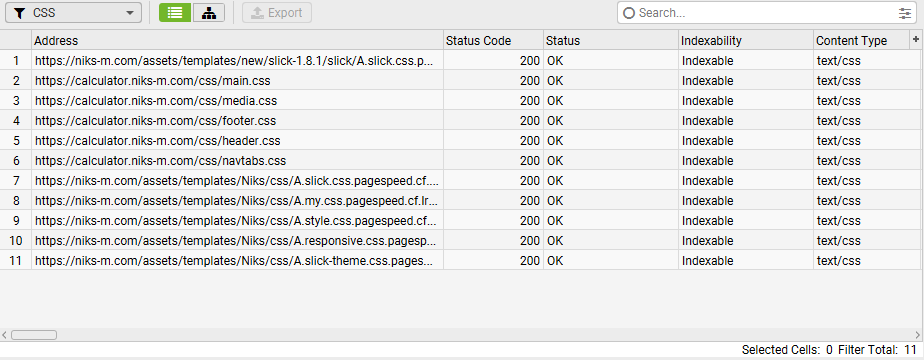This screenshot has width=924, height=360.
Task: Click the search magnifier icon
Action: click(x=629, y=13)
